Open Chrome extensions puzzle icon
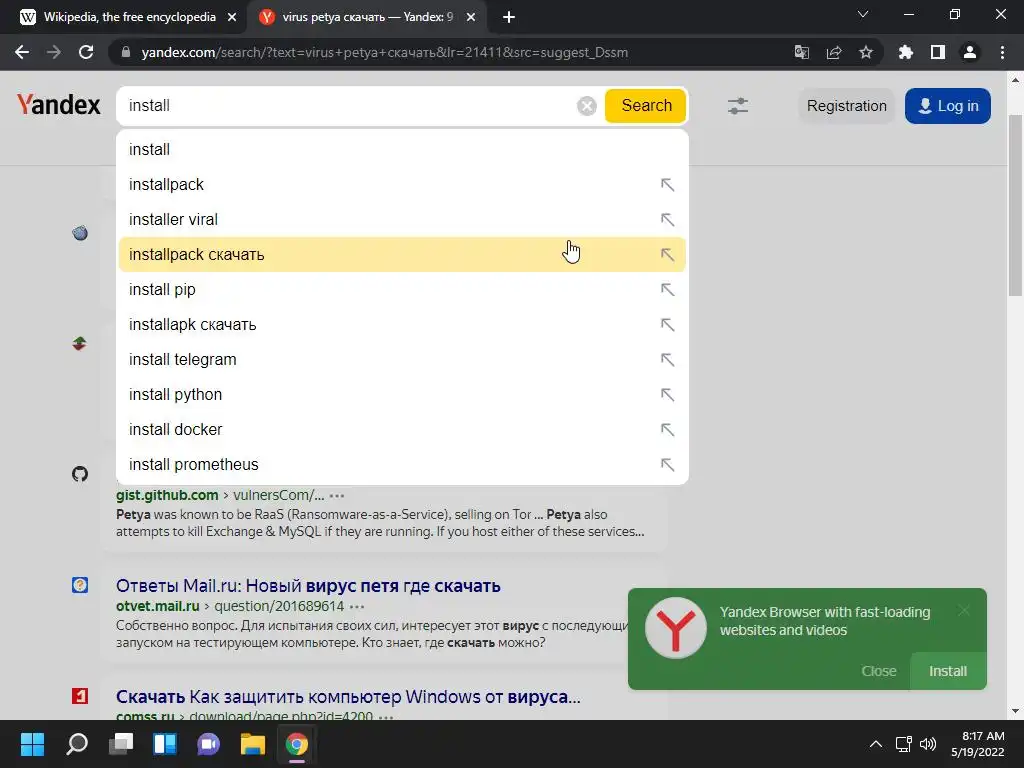 [905, 52]
